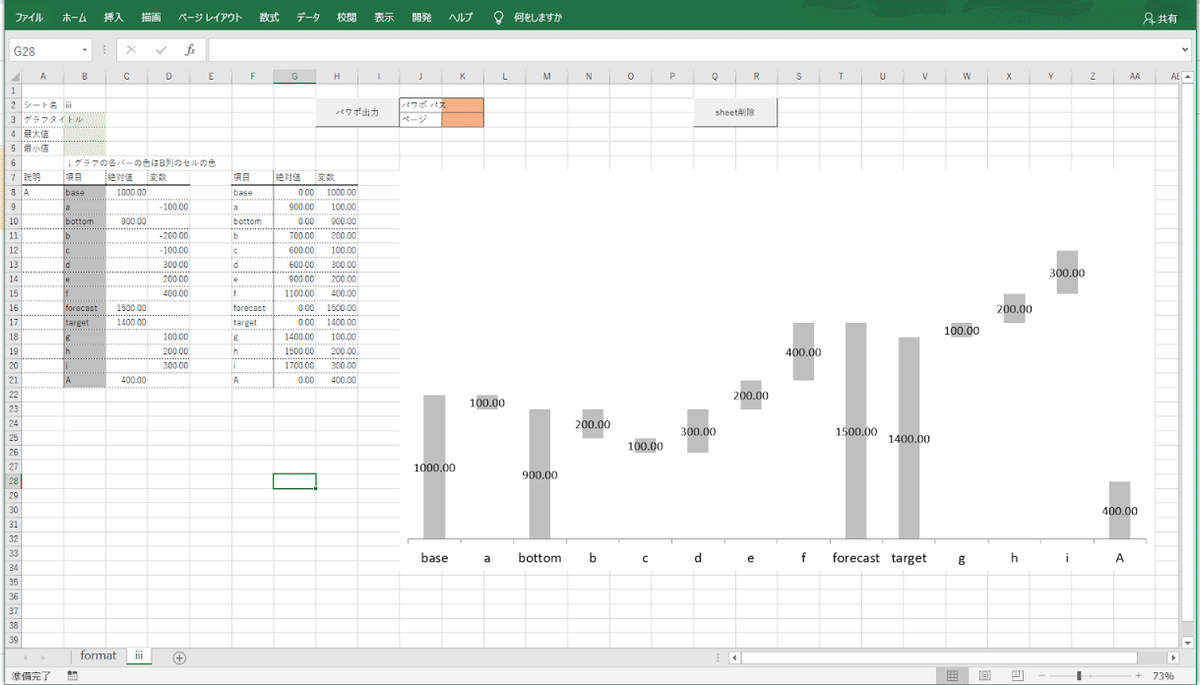The width and height of the screenshot is (1200, 685).
Task: Click the 最大値 label cell
Action: click(x=42, y=134)
